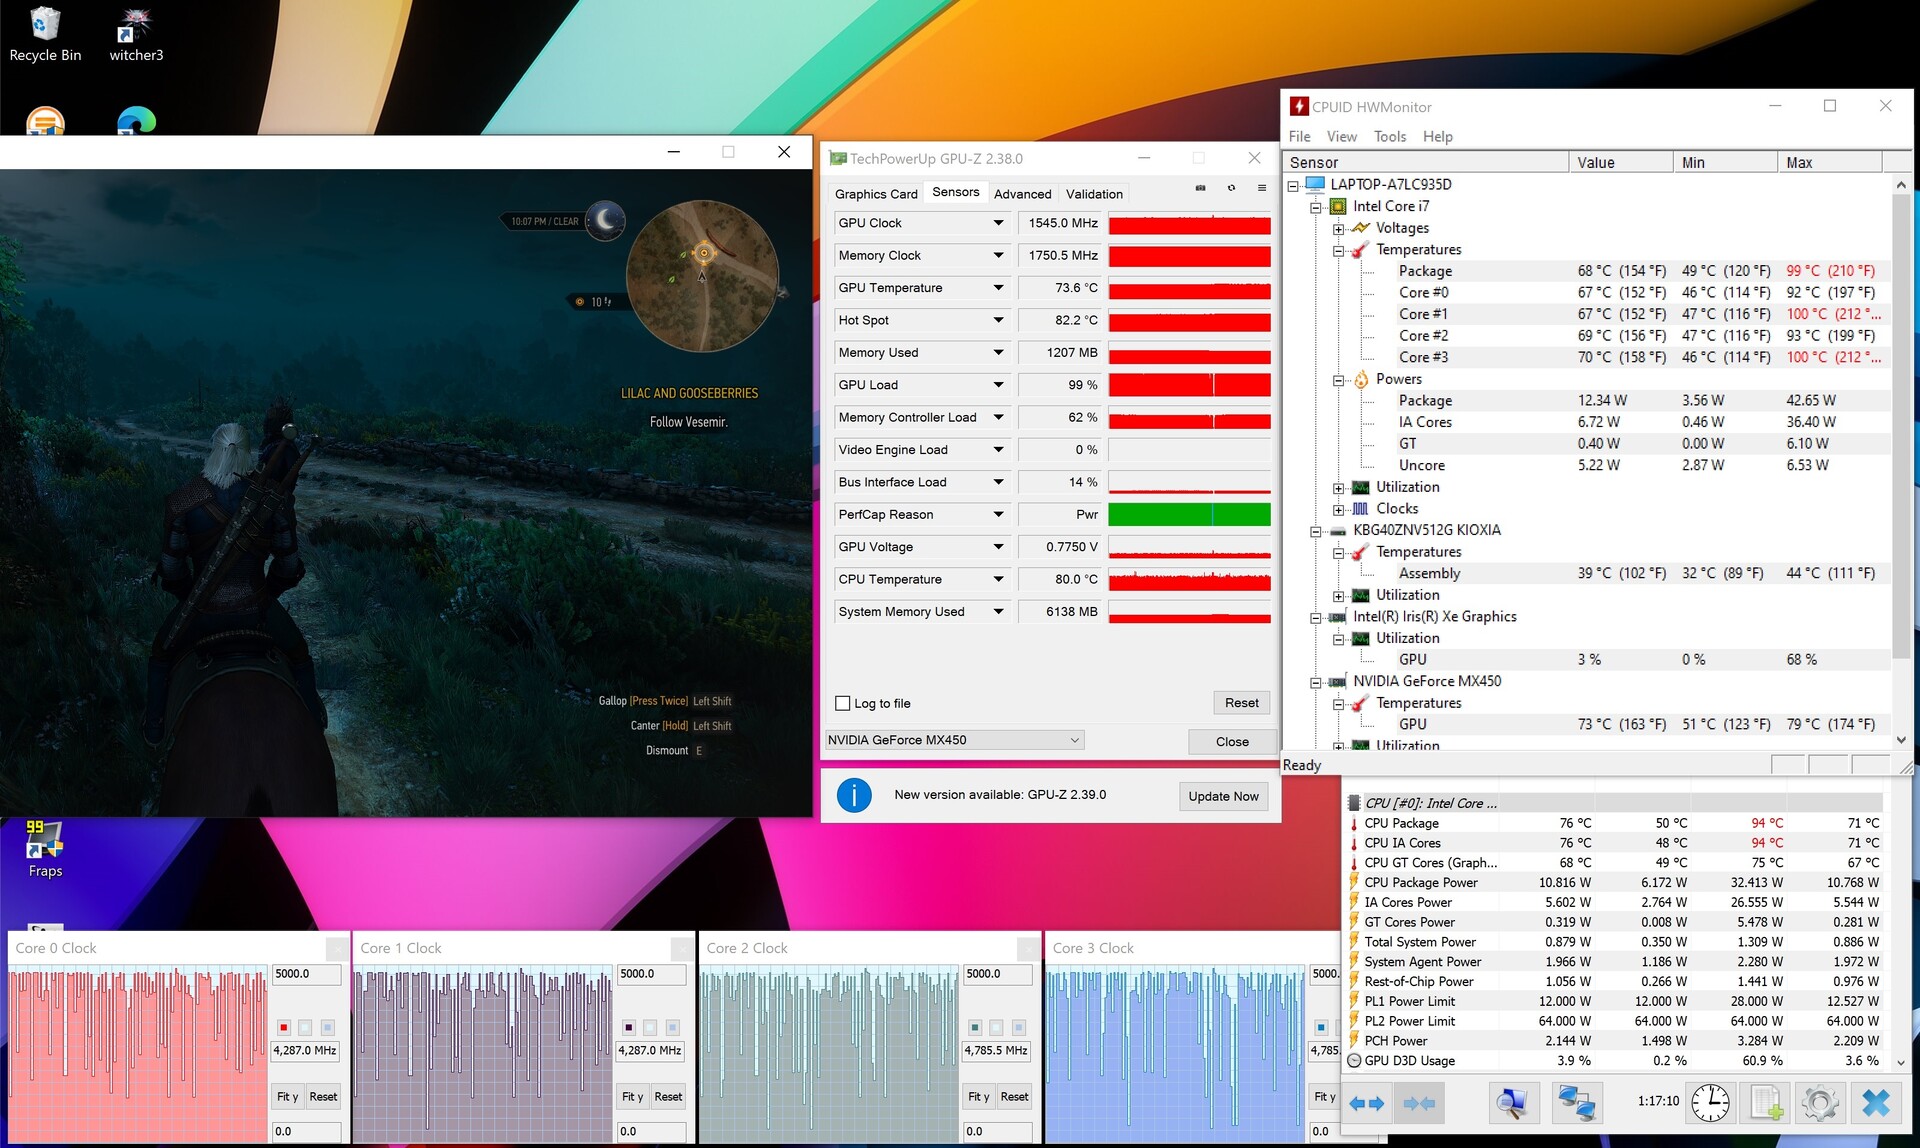
Task: Select the GPU D3D Usage row in HWiNFO
Action: (1615, 1061)
